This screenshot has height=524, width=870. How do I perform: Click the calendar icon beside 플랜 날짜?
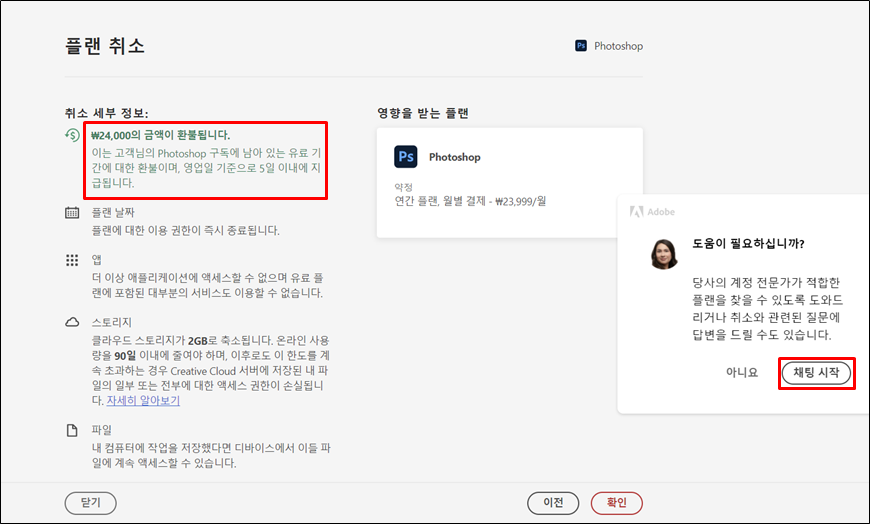coord(72,213)
